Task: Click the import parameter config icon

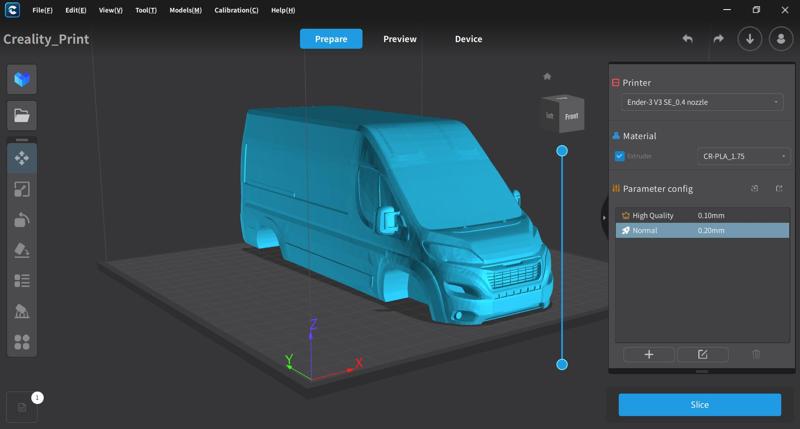Action: coord(755,188)
